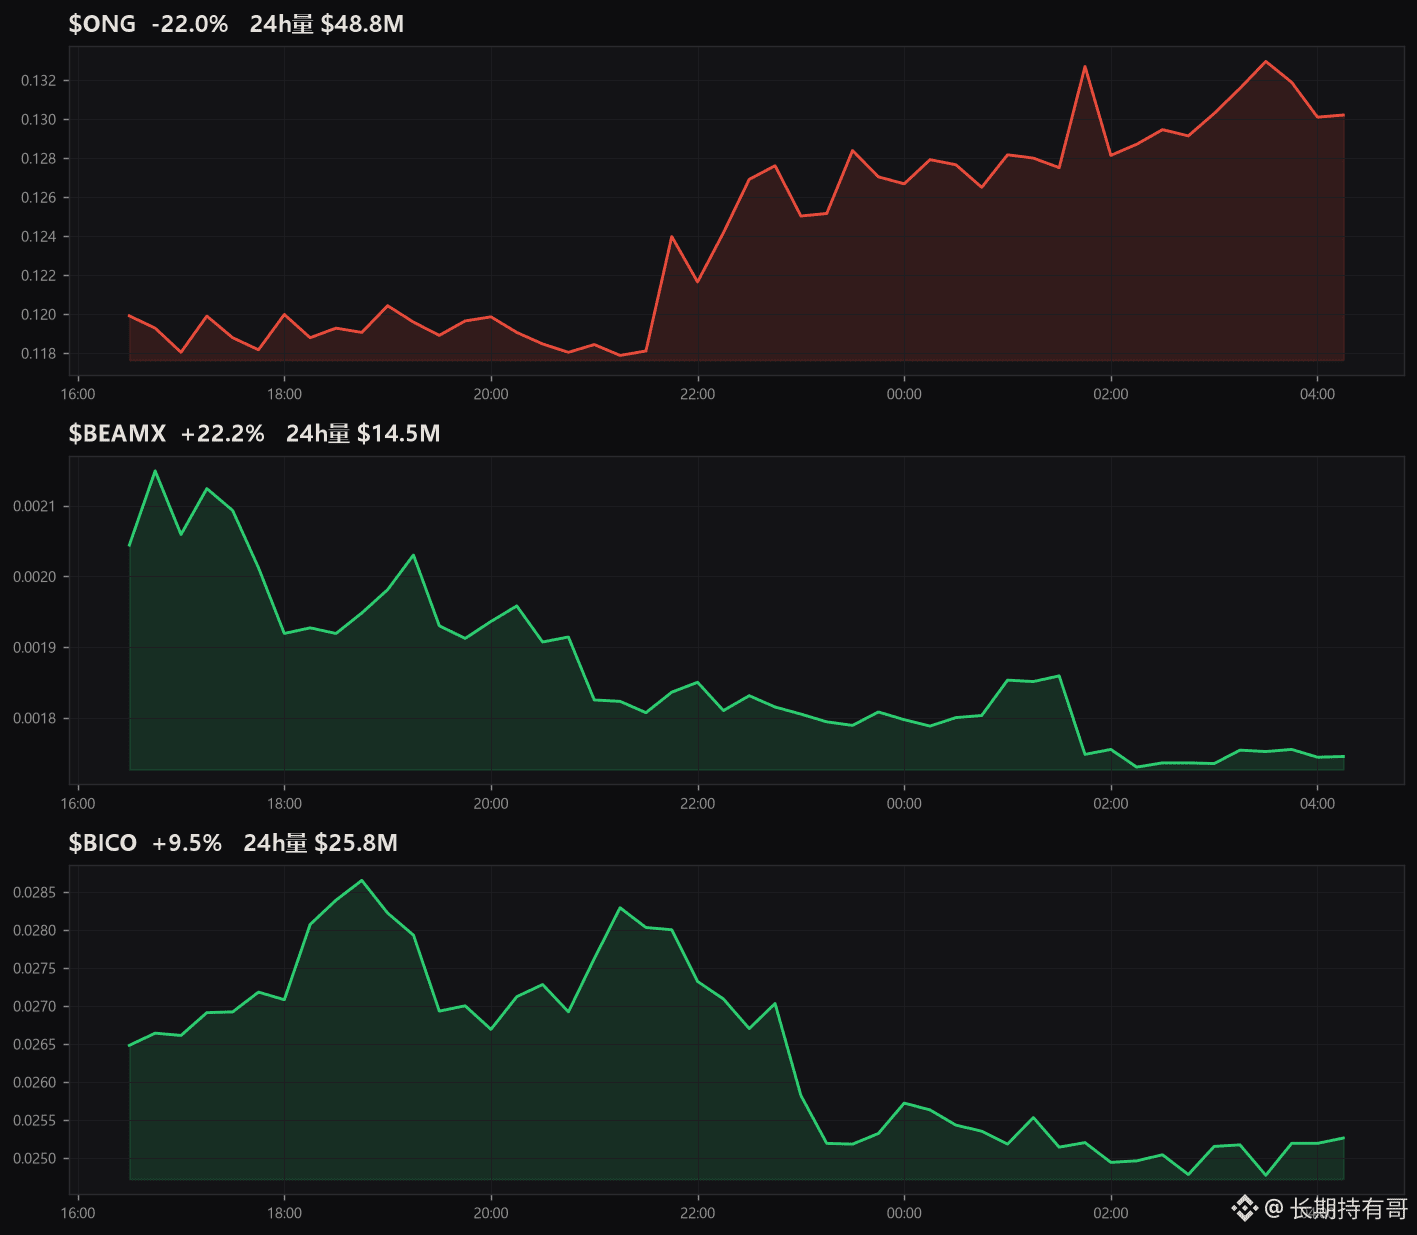Click the $BICO ticker title
This screenshot has width=1417, height=1235.
[x=103, y=843]
